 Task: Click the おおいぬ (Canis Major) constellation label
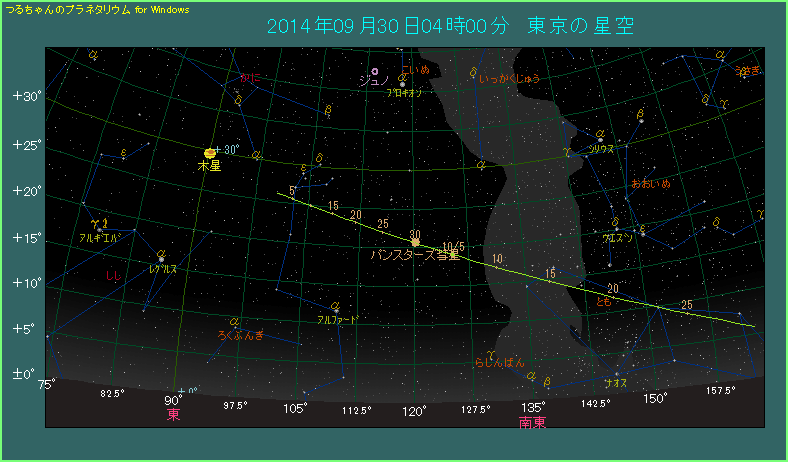650,184
